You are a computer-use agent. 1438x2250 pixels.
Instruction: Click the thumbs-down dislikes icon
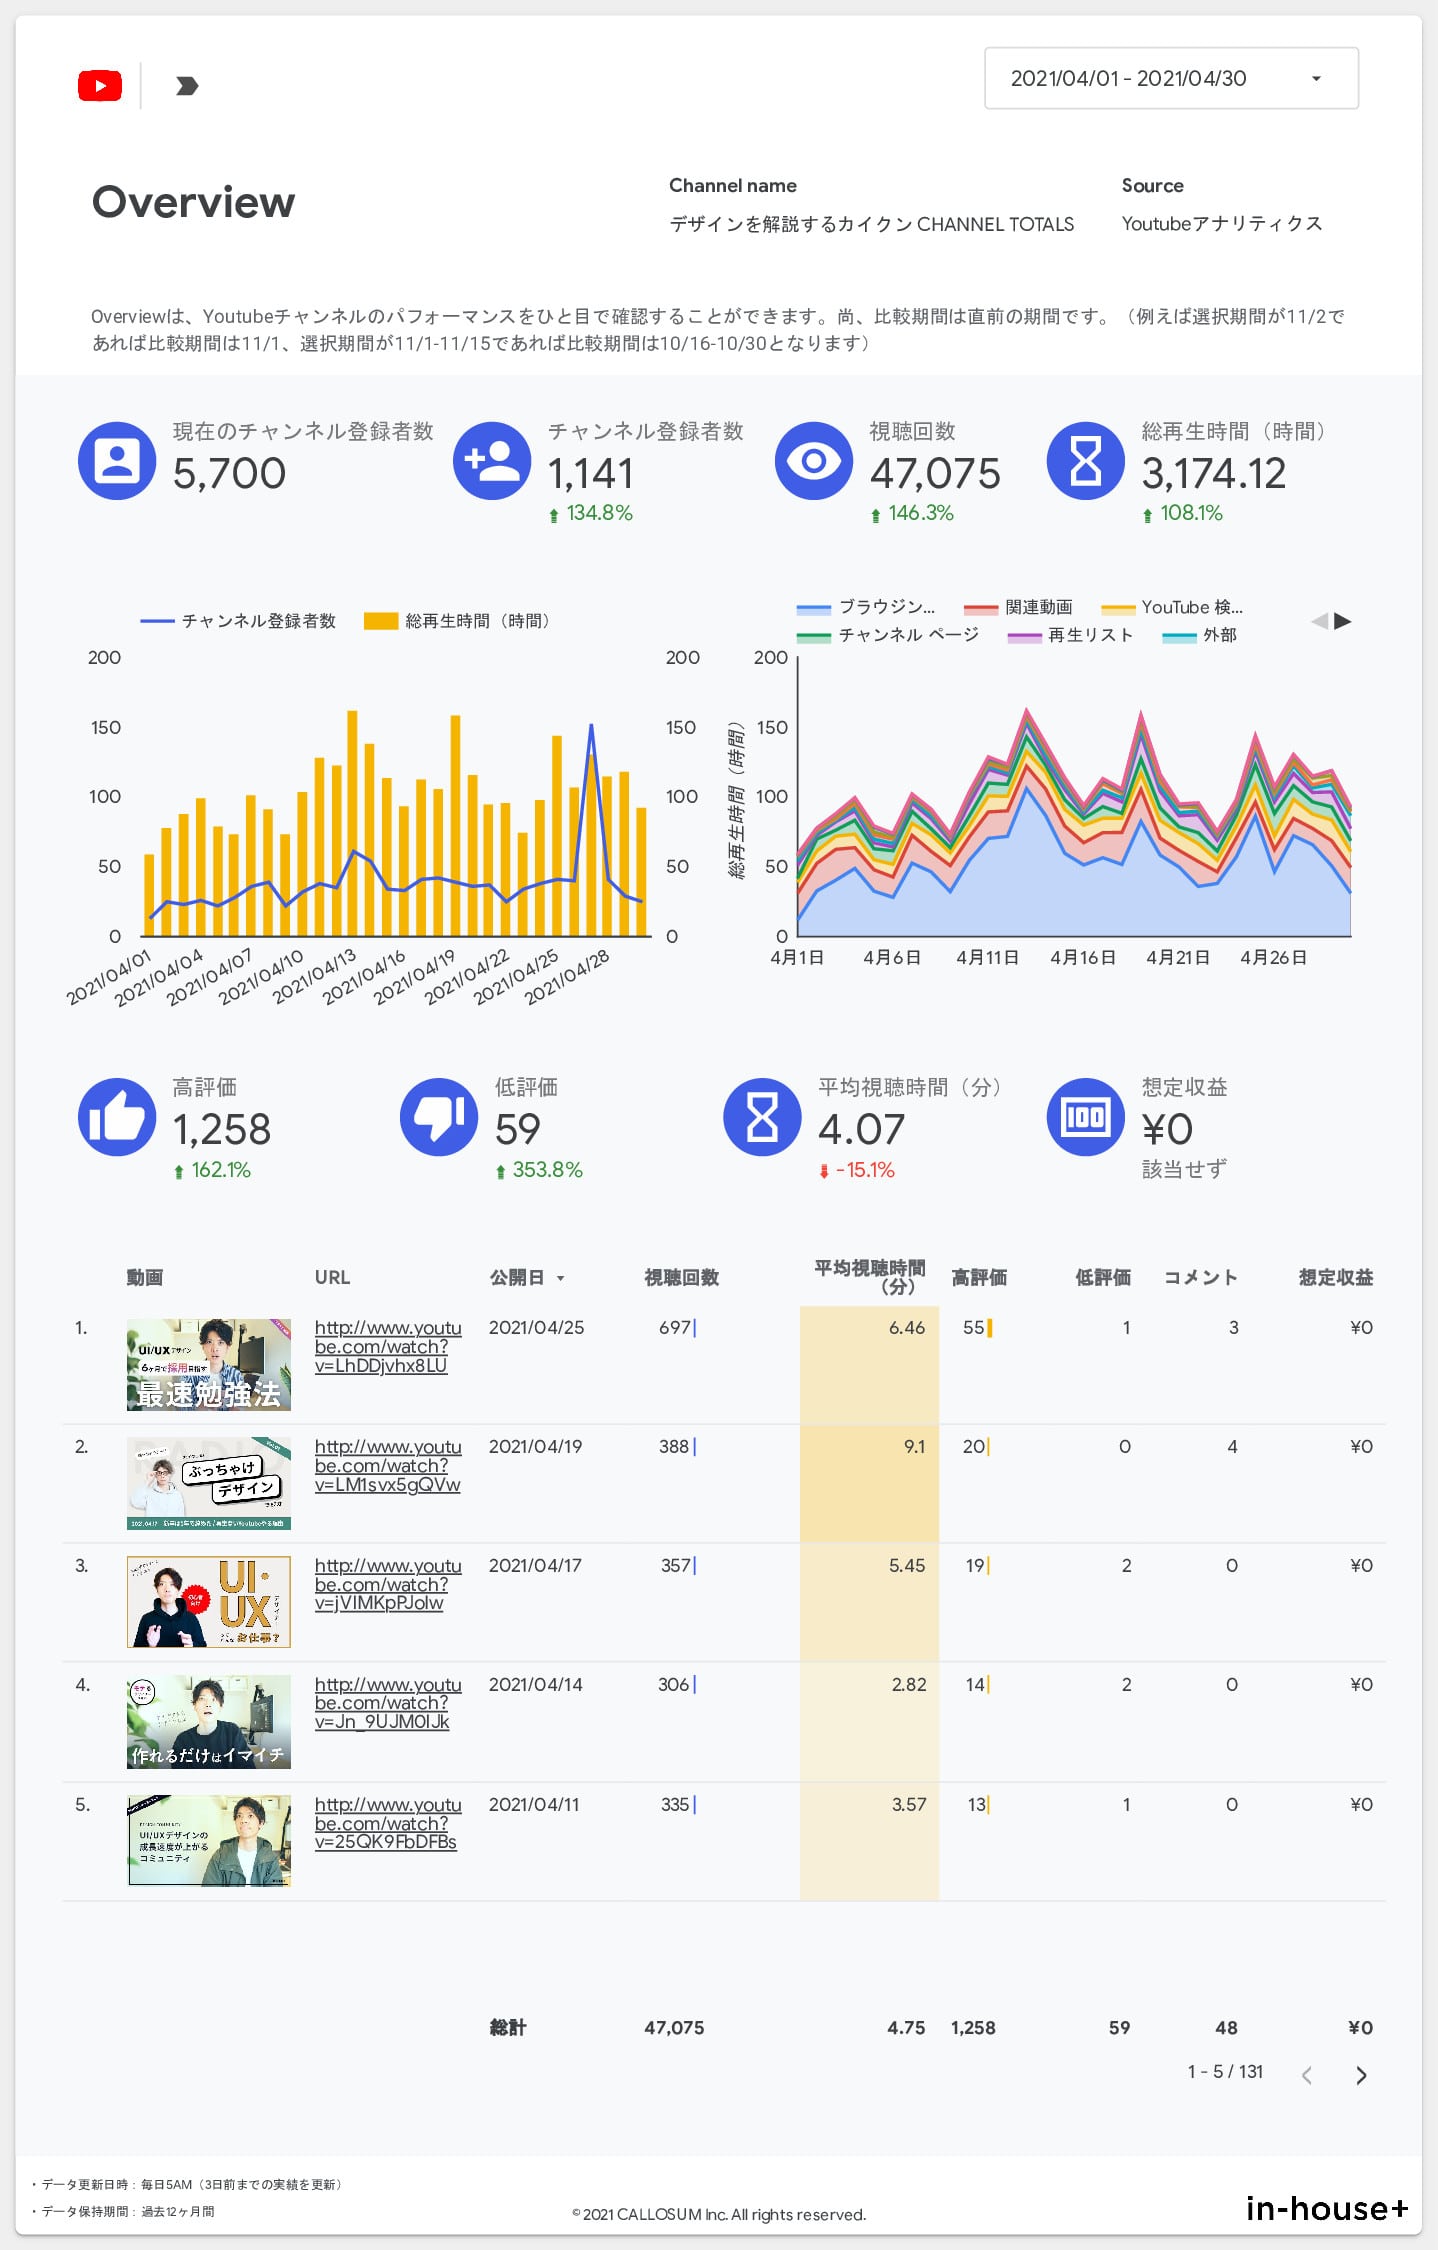coord(439,1117)
